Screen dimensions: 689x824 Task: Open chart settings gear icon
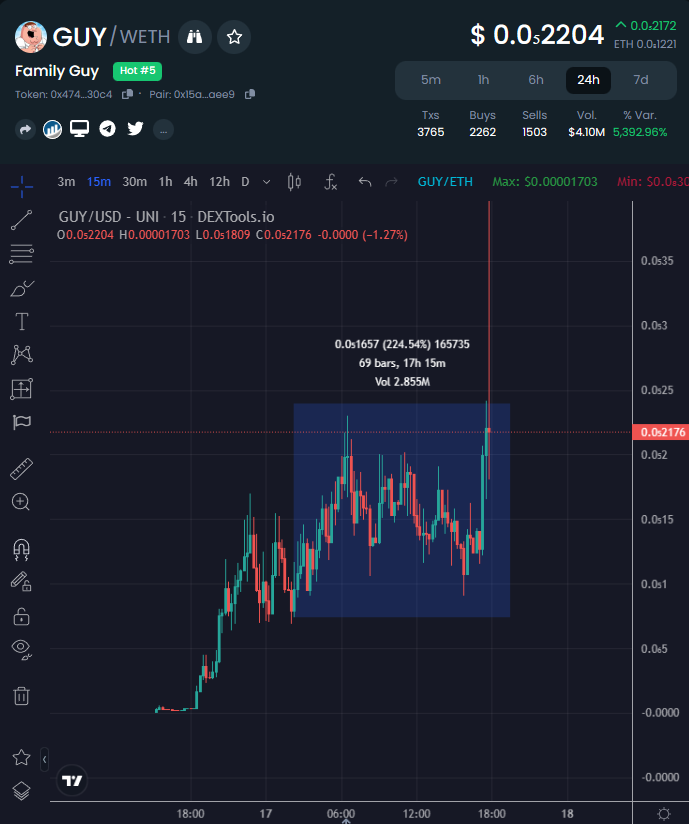[x=664, y=813]
